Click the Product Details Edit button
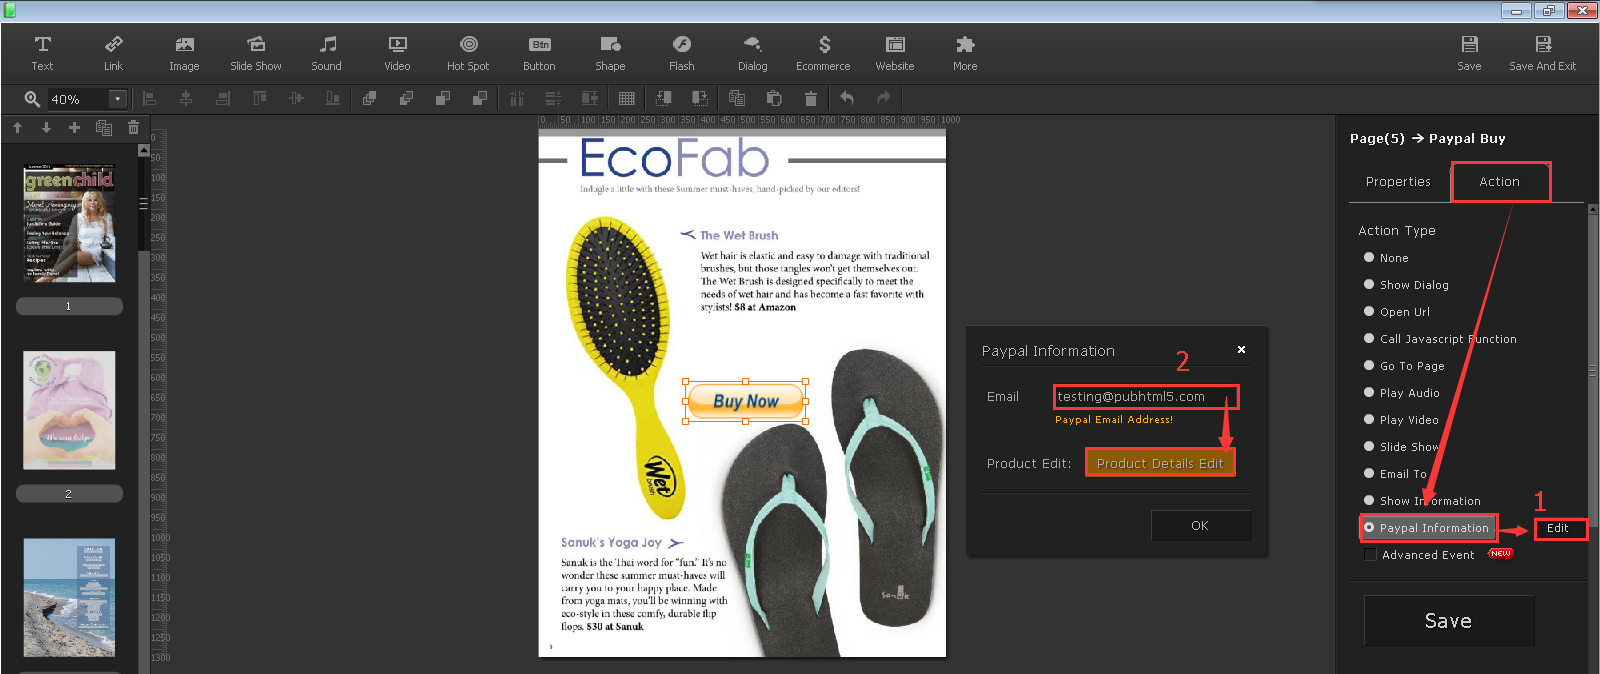The image size is (1600, 674). [1160, 463]
